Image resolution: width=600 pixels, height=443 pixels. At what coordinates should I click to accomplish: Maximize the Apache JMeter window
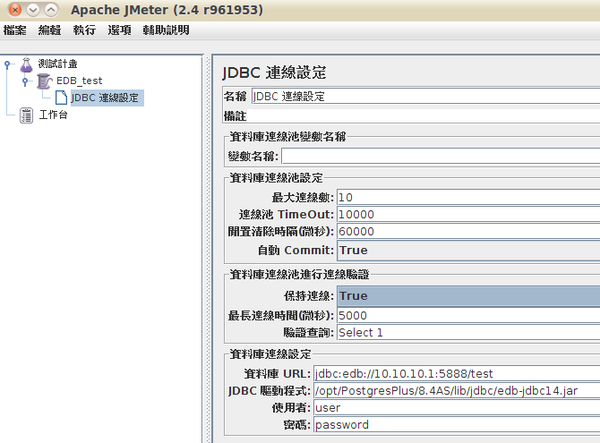pyautogui.click(x=51, y=10)
